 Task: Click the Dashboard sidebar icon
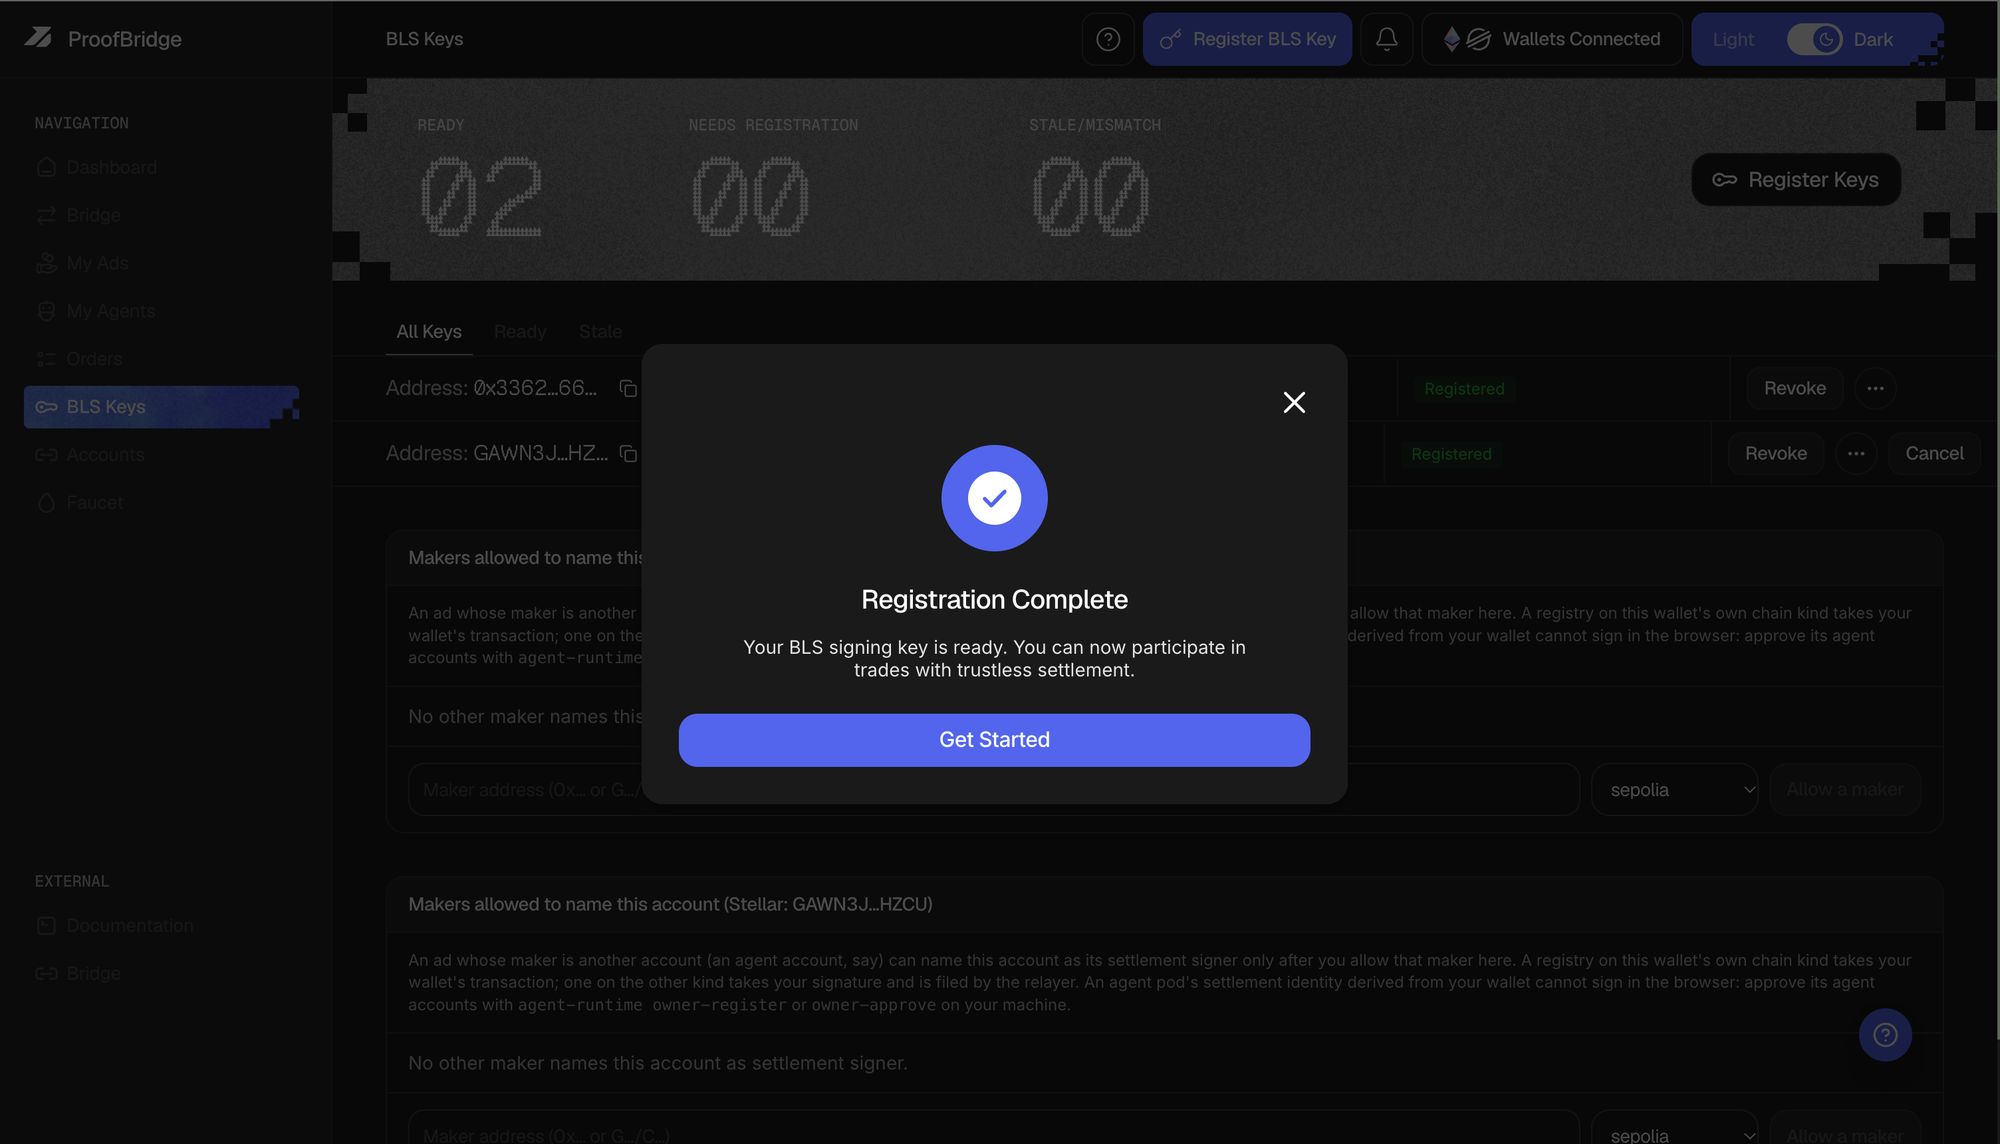pos(46,167)
